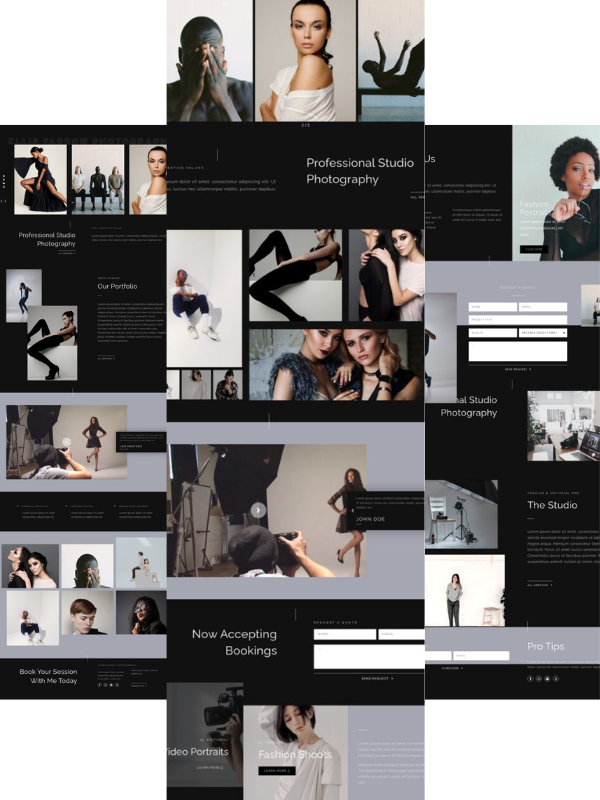Open the Package selection dropdown
This screenshot has width=600, height=800.
click(x=543, y=332)
